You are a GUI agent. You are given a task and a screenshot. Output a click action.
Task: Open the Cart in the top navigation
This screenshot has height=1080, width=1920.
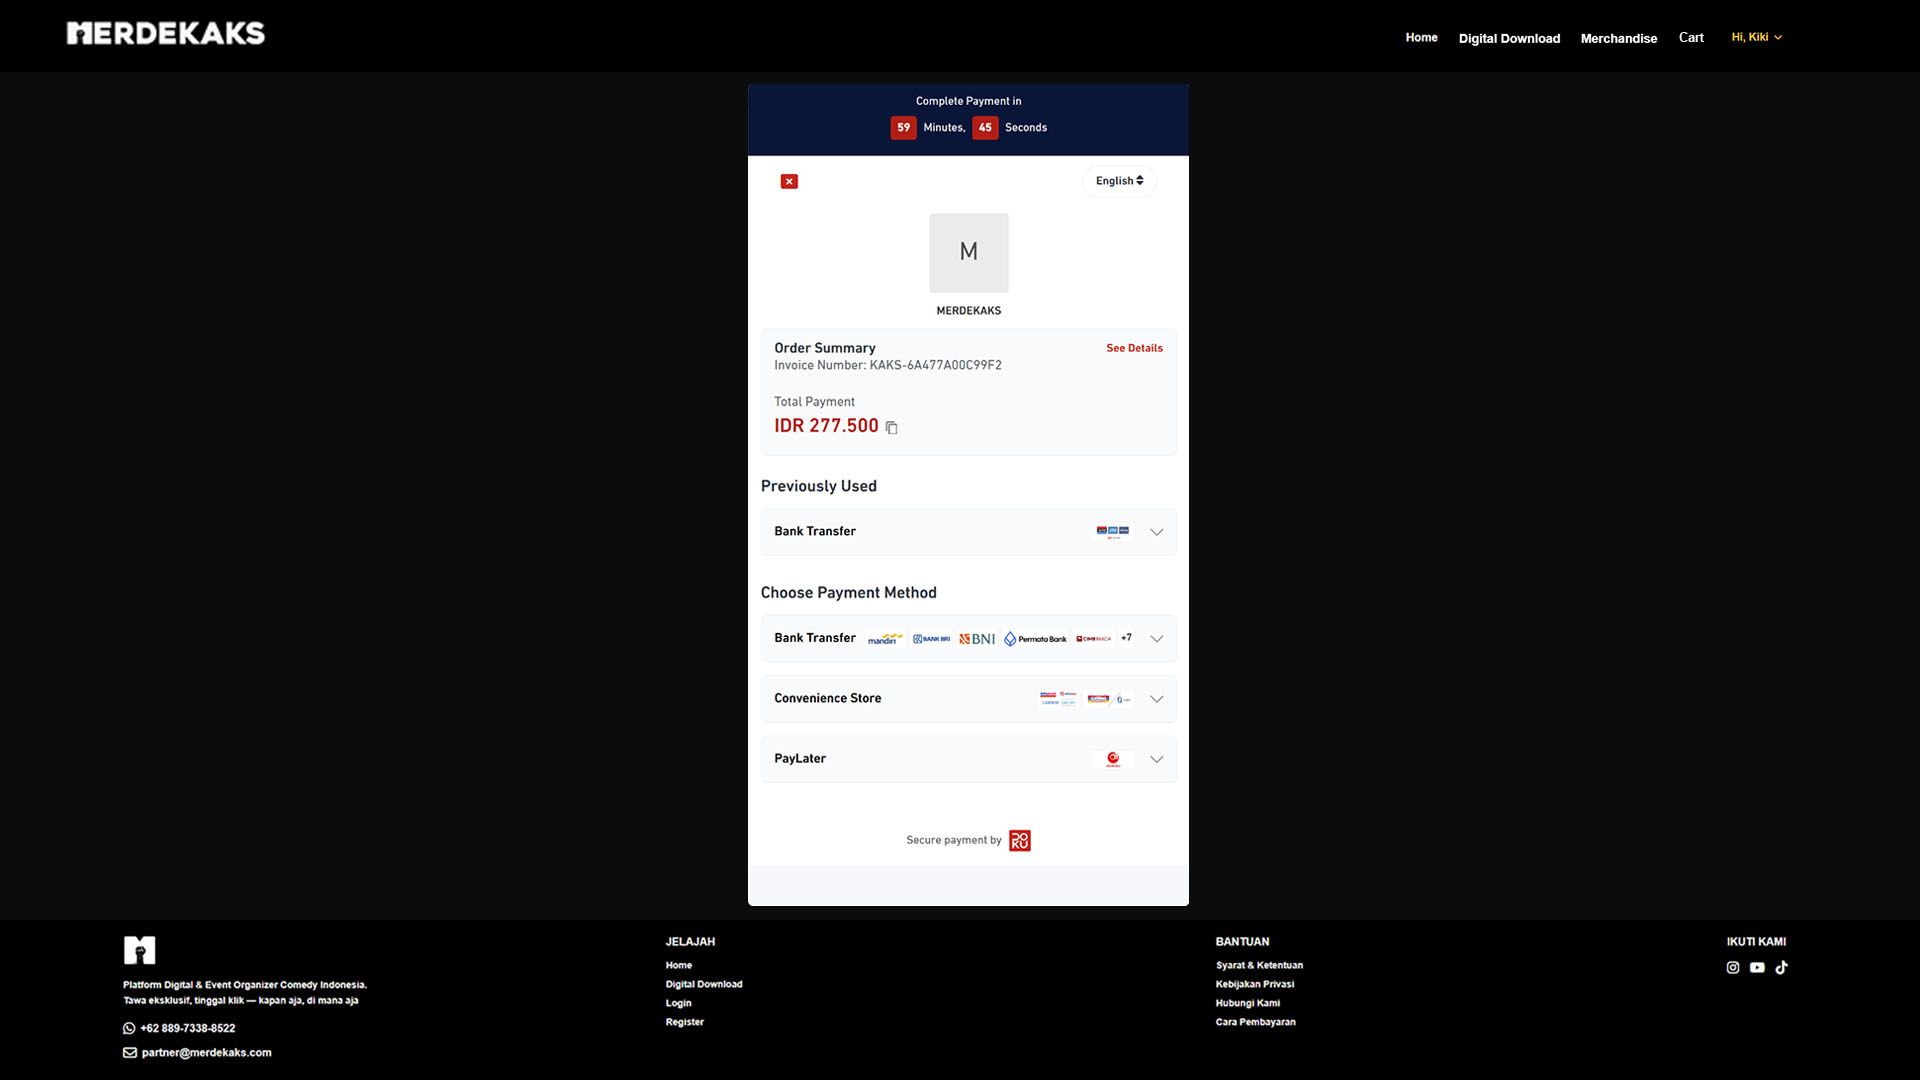coord(1691,37)
